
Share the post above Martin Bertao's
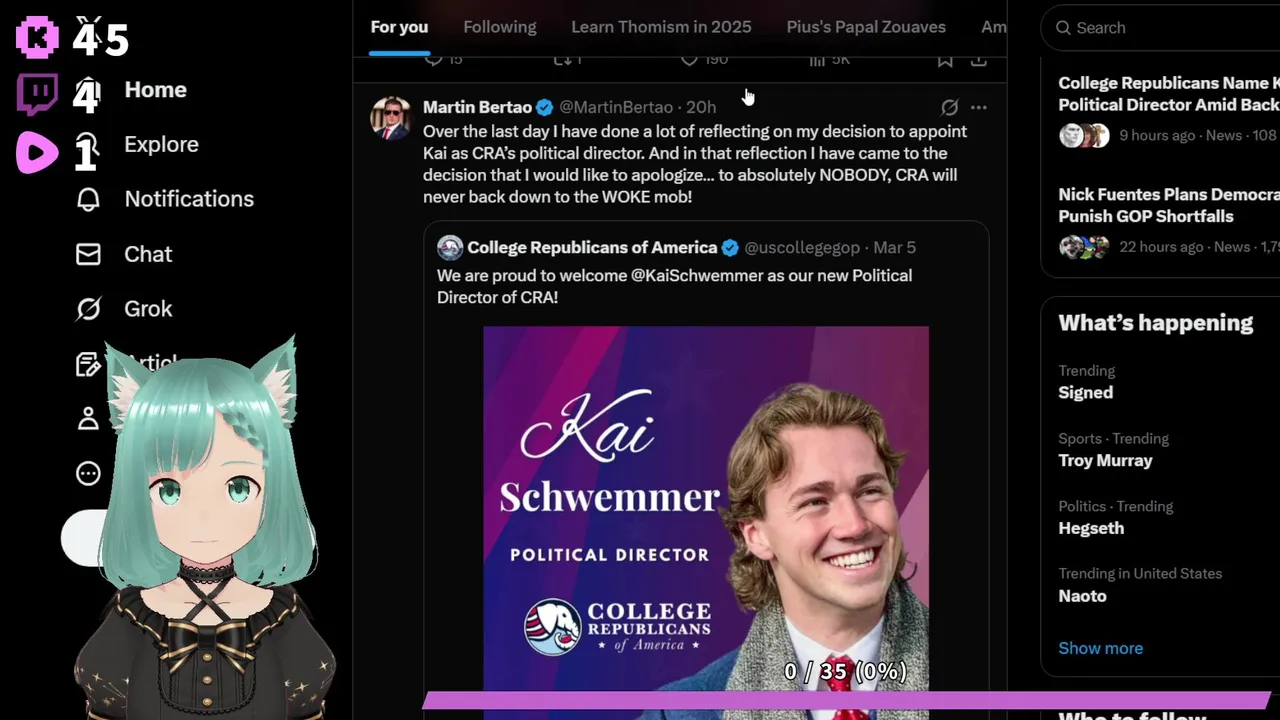coord(979,60)
